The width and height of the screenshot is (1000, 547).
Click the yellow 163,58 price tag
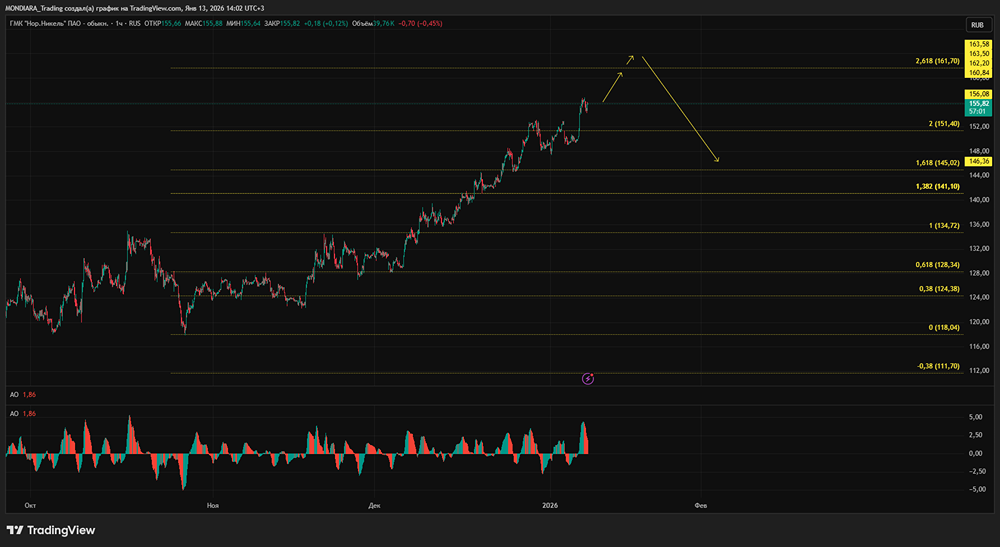(x=978, y=44)
